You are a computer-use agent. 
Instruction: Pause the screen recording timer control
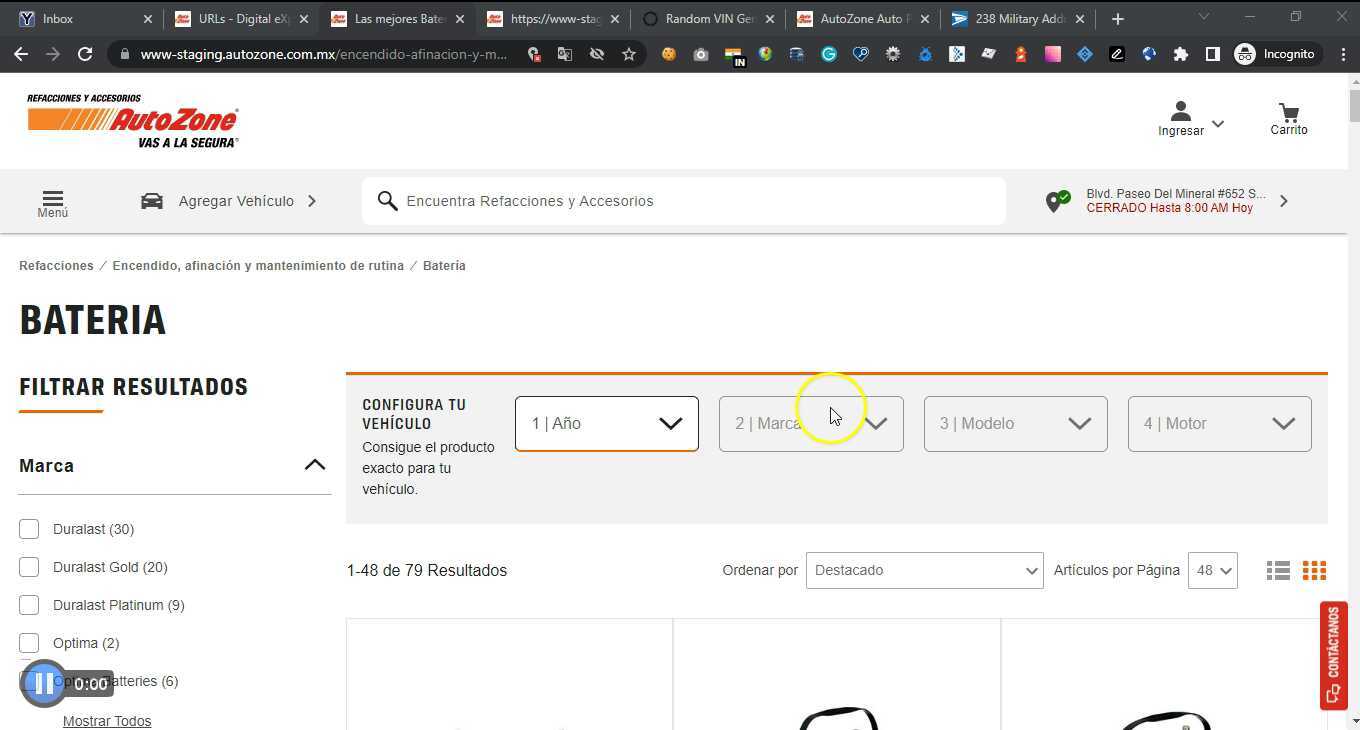tap(44, 682)
